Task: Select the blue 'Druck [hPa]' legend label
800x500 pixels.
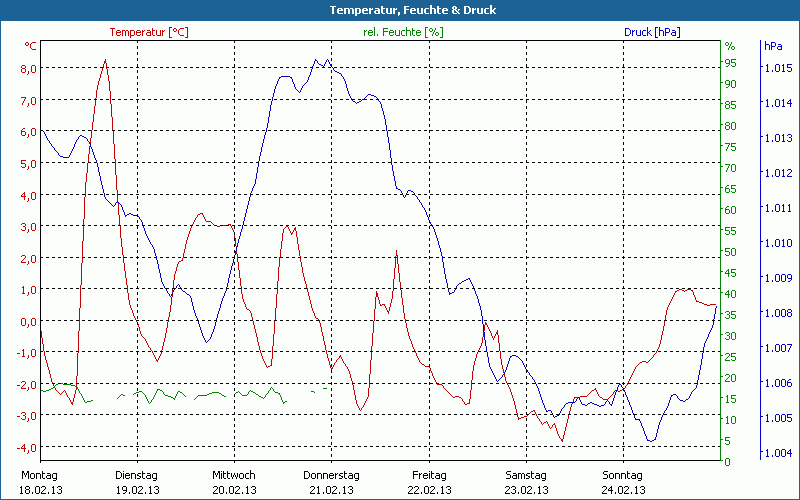Action: 651,32
